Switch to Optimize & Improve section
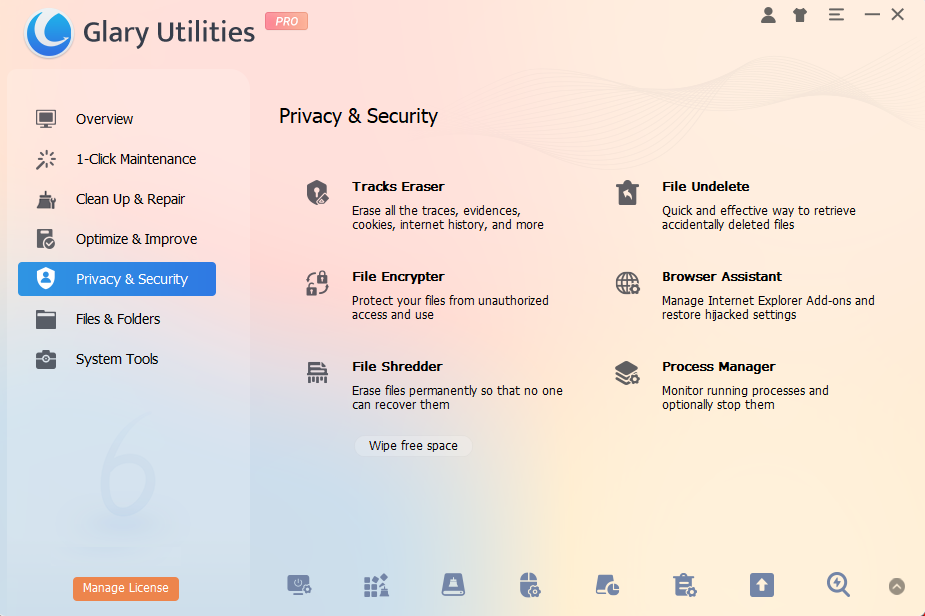The image size is (925, 616). (117, 239)
